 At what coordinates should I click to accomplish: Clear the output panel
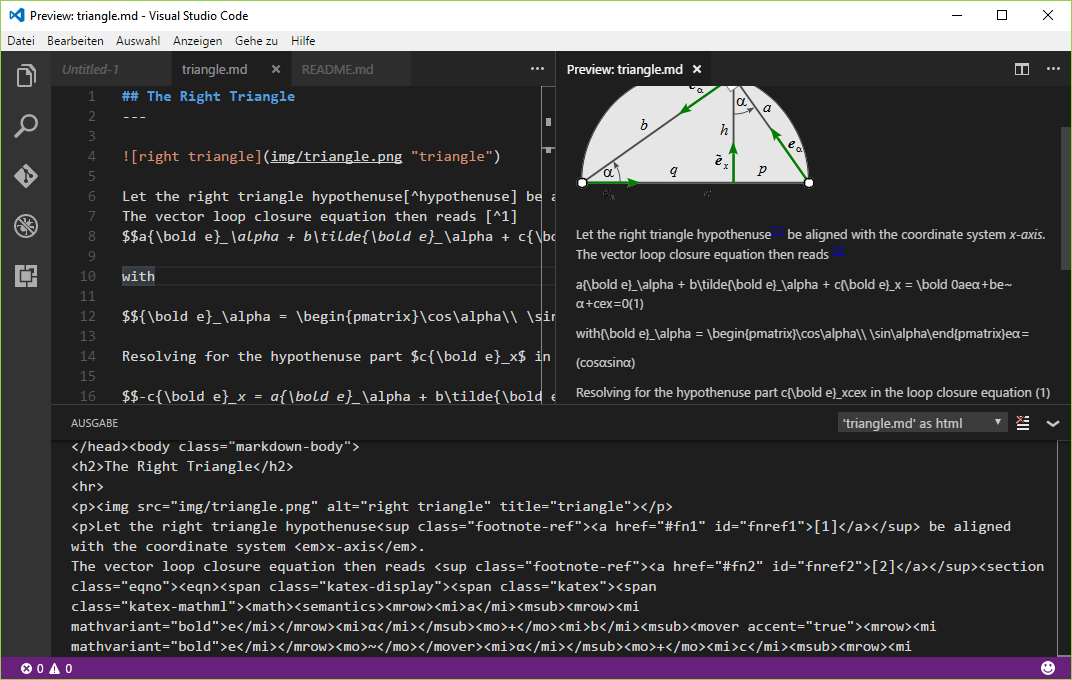click(x=1023, y=423)
